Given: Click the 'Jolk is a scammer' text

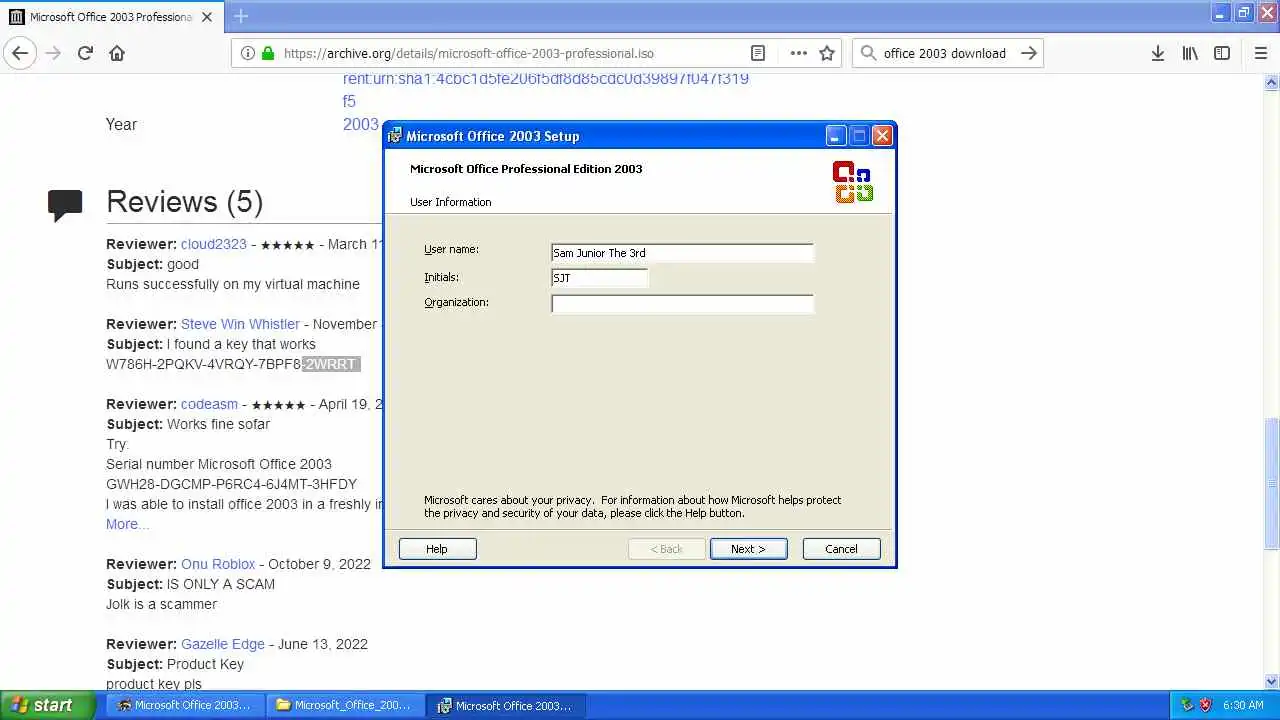Looking at the screenshot, I should tap(161, 604).
